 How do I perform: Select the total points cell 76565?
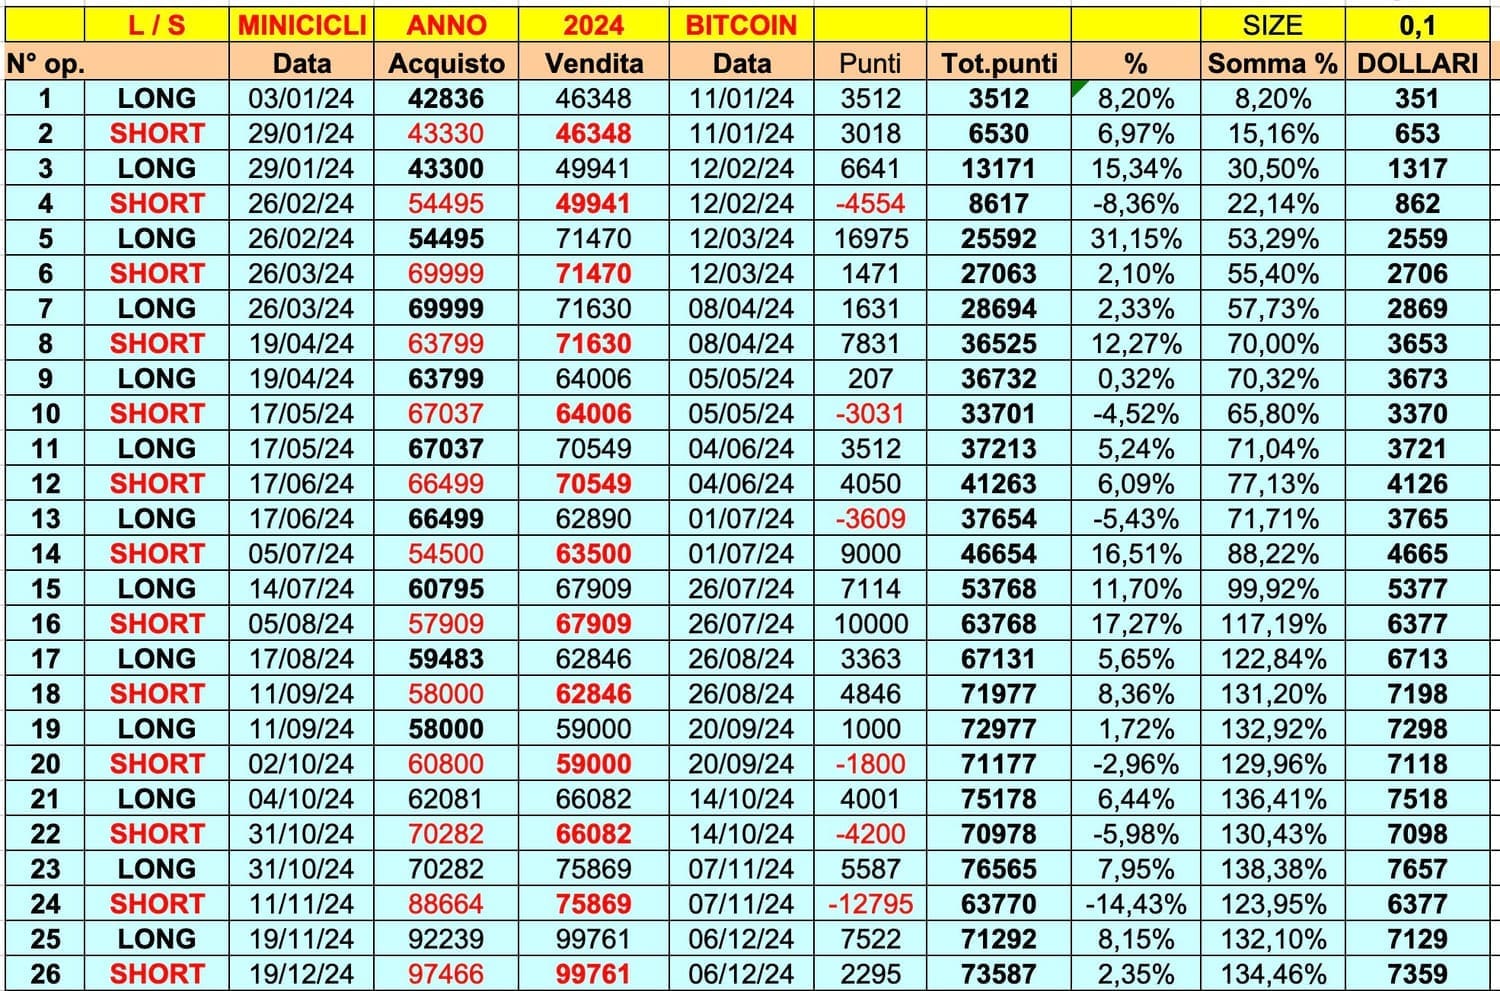pyautogui.click(x=999, y=868)
